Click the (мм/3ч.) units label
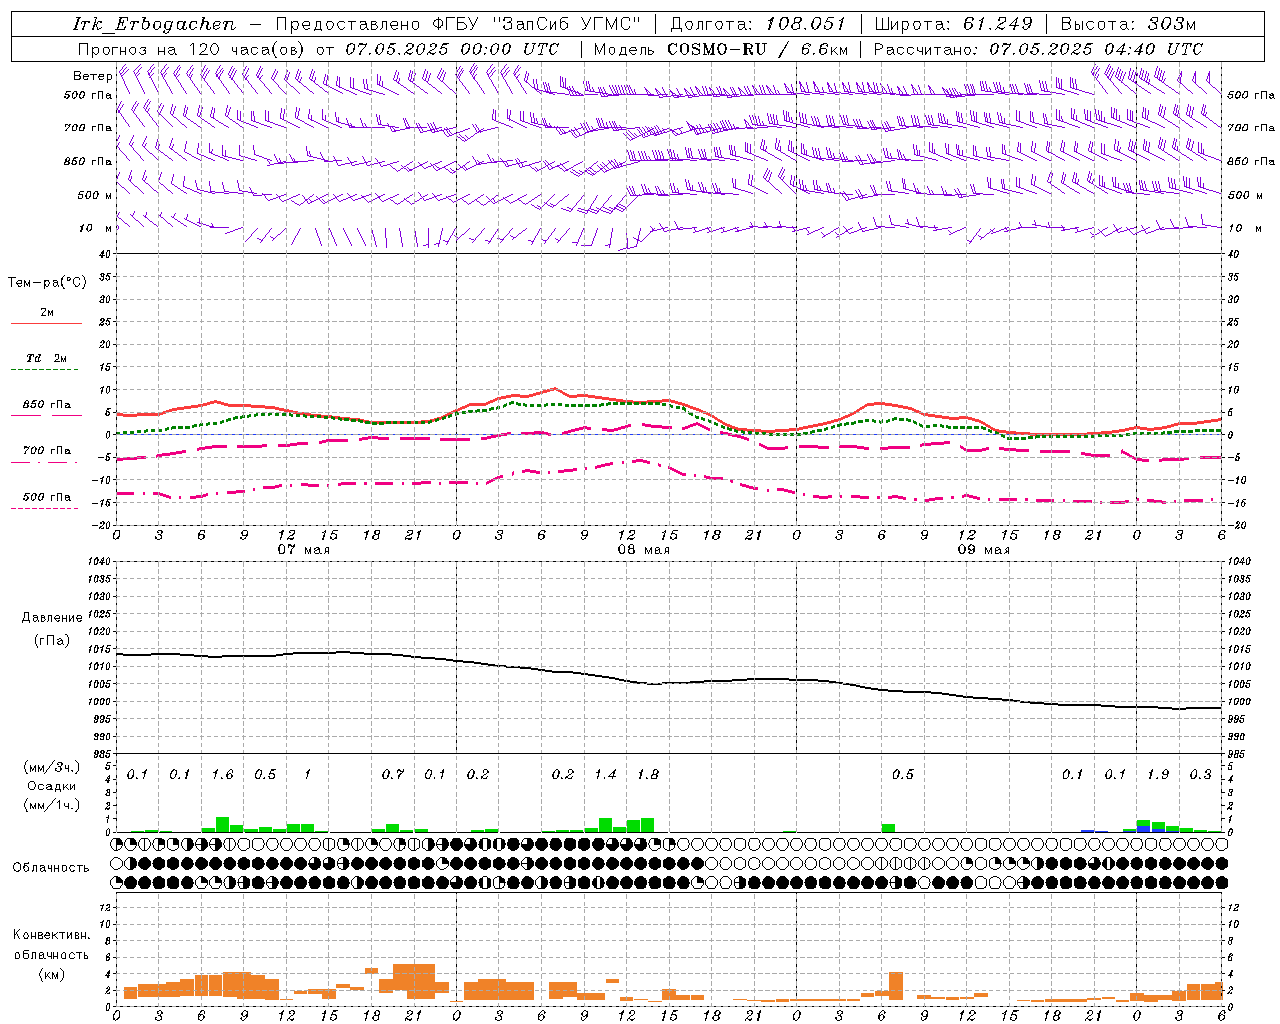This screenshot has width=1280, height=1024. point(52,768)
